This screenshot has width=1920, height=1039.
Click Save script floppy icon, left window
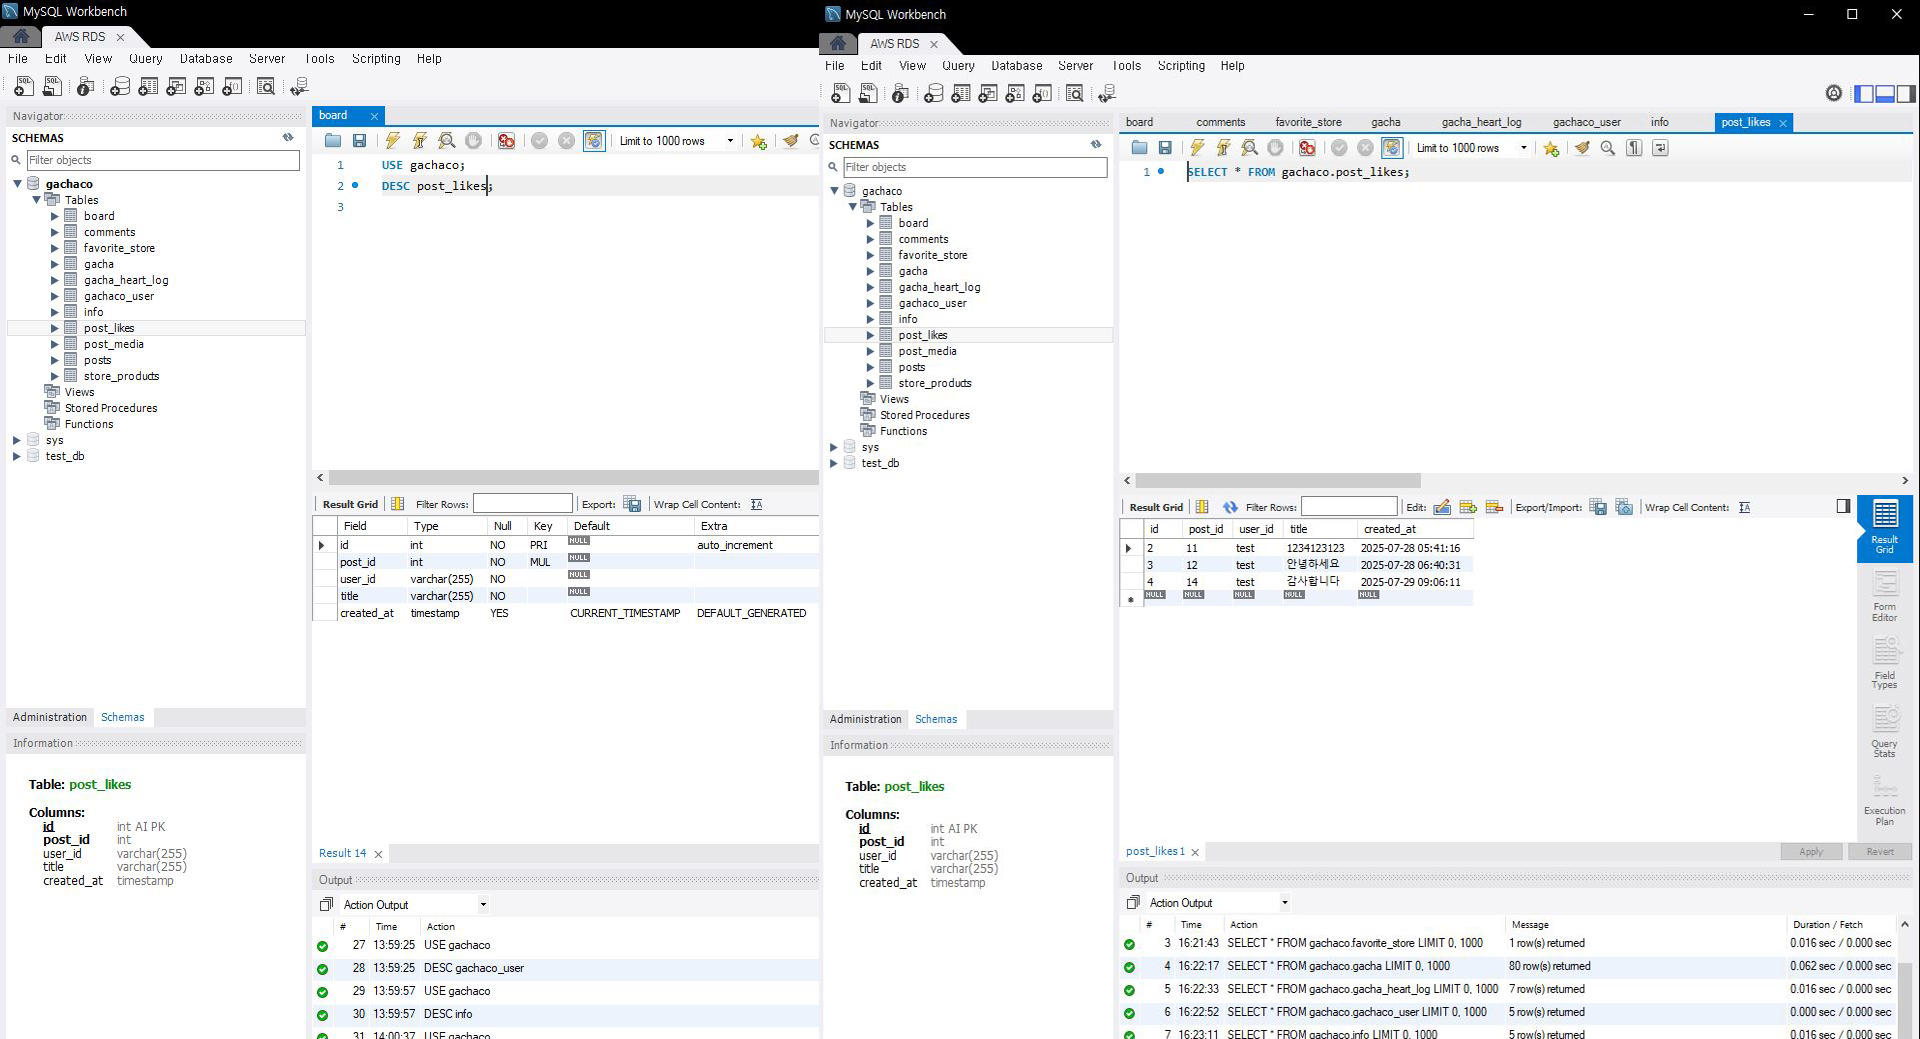coord(359,141)
